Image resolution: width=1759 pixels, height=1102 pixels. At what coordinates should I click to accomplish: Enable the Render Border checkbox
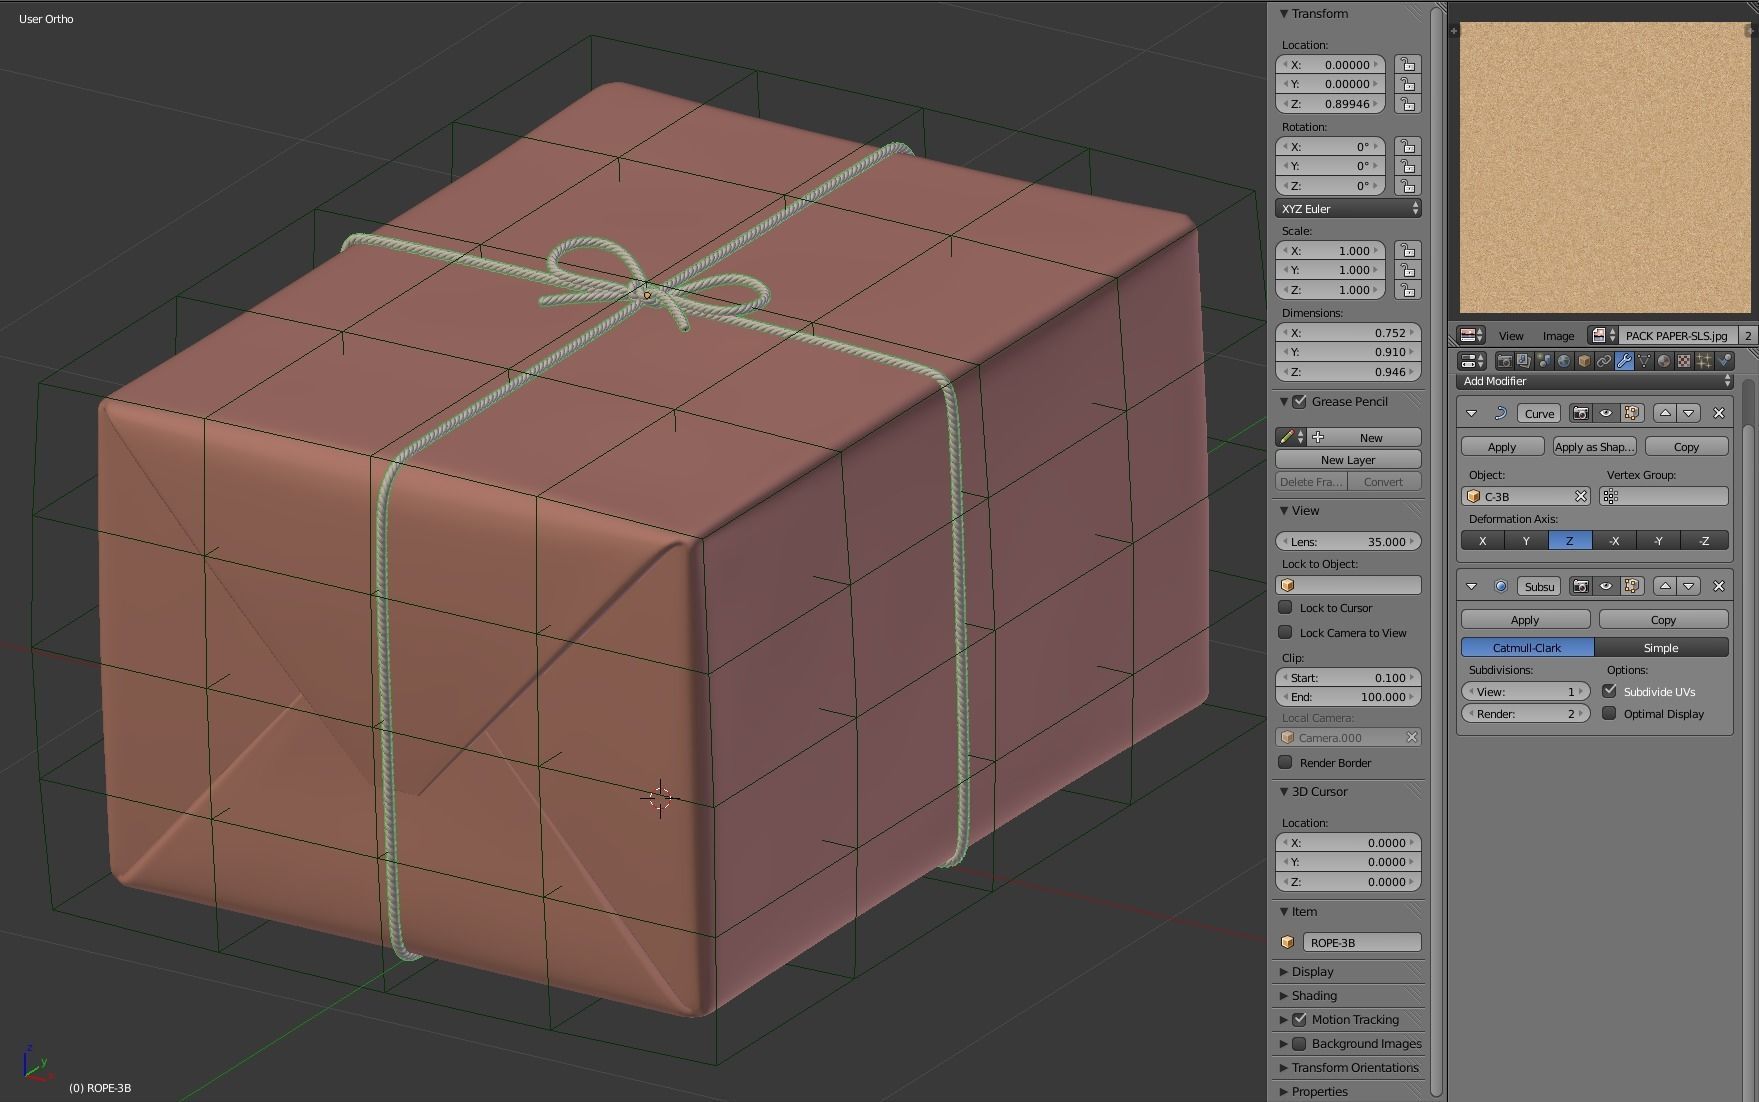pyautogui.click(x=1286, y=762)
